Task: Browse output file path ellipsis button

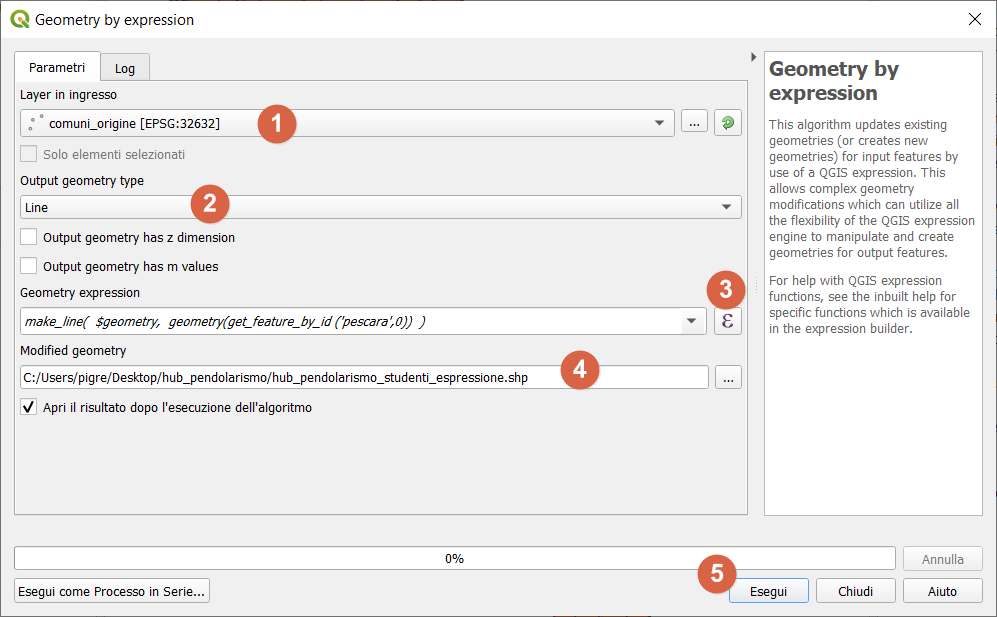Action: click(x=728, y=377)
